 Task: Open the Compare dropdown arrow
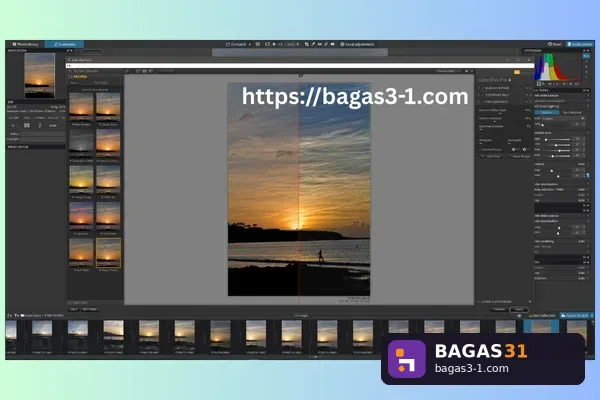coord(250,44)
